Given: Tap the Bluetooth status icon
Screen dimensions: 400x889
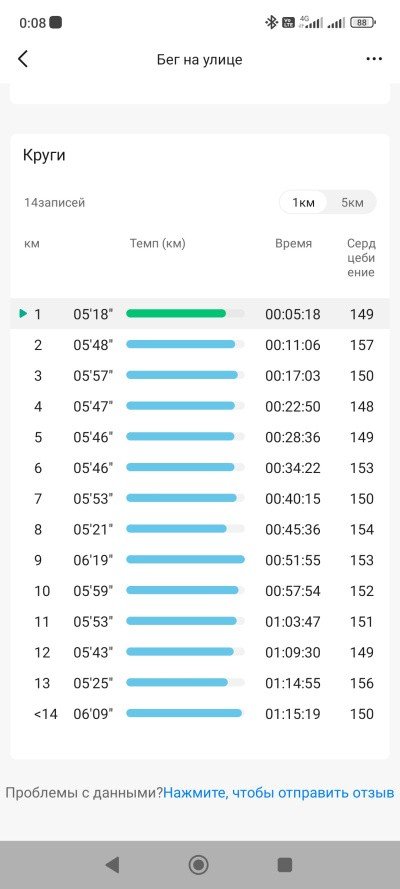Looking at the screenshot, I should pos(271,23).
